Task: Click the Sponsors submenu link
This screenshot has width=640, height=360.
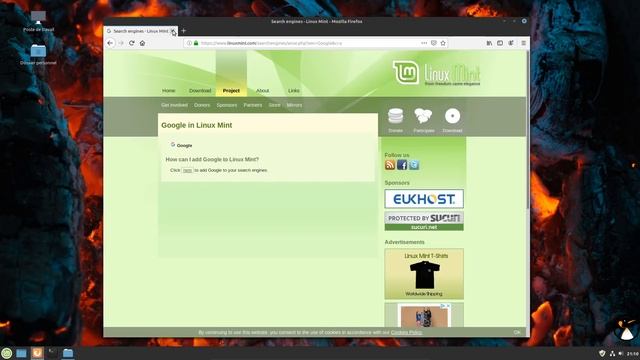Action: tap(227, 105)
